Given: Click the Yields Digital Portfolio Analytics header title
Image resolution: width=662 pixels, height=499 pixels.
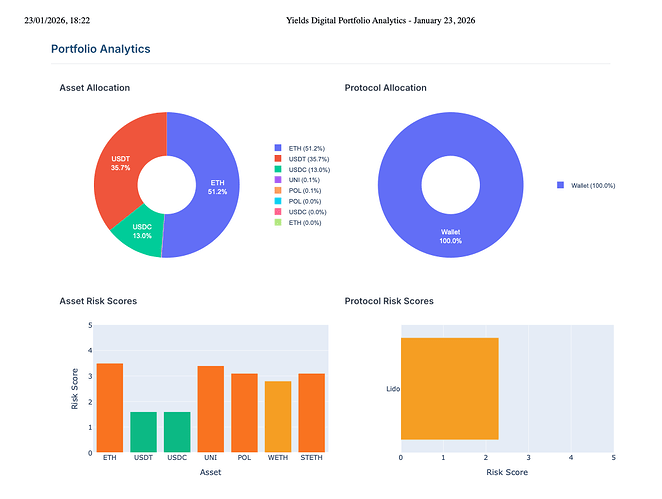Looking at the screenshot, I should [x=380, y=20].
